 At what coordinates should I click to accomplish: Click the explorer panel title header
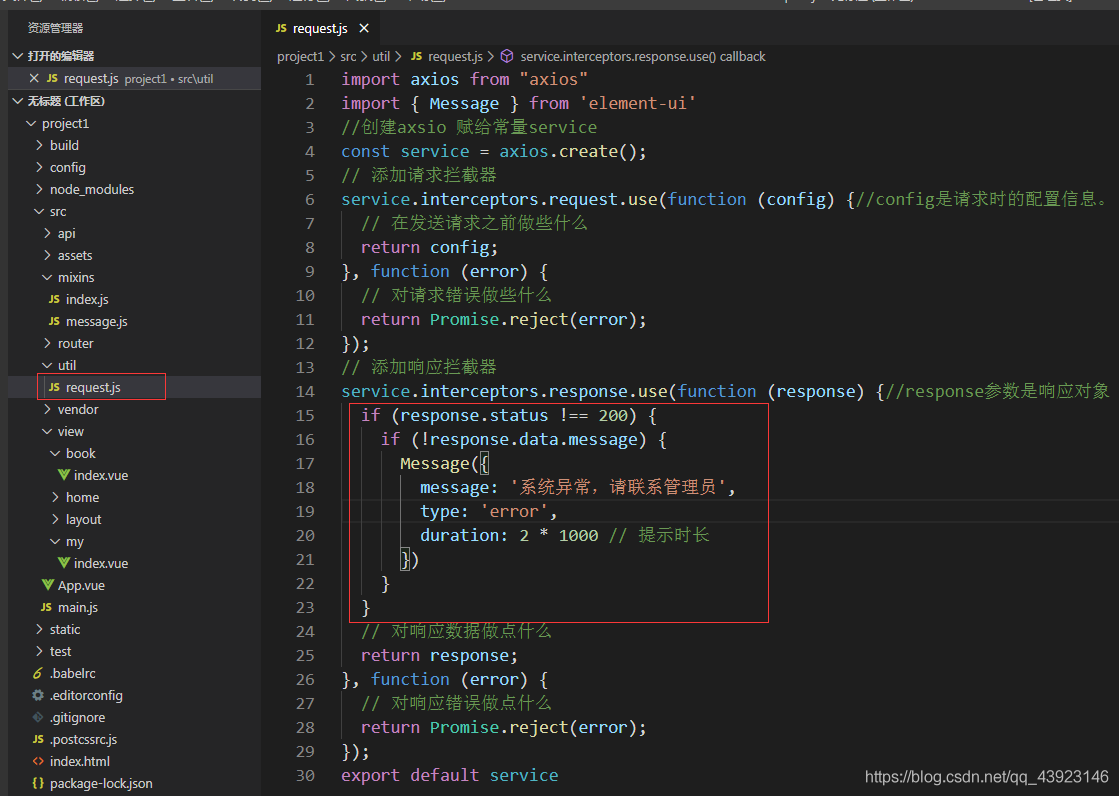click(x=55, y=28)
